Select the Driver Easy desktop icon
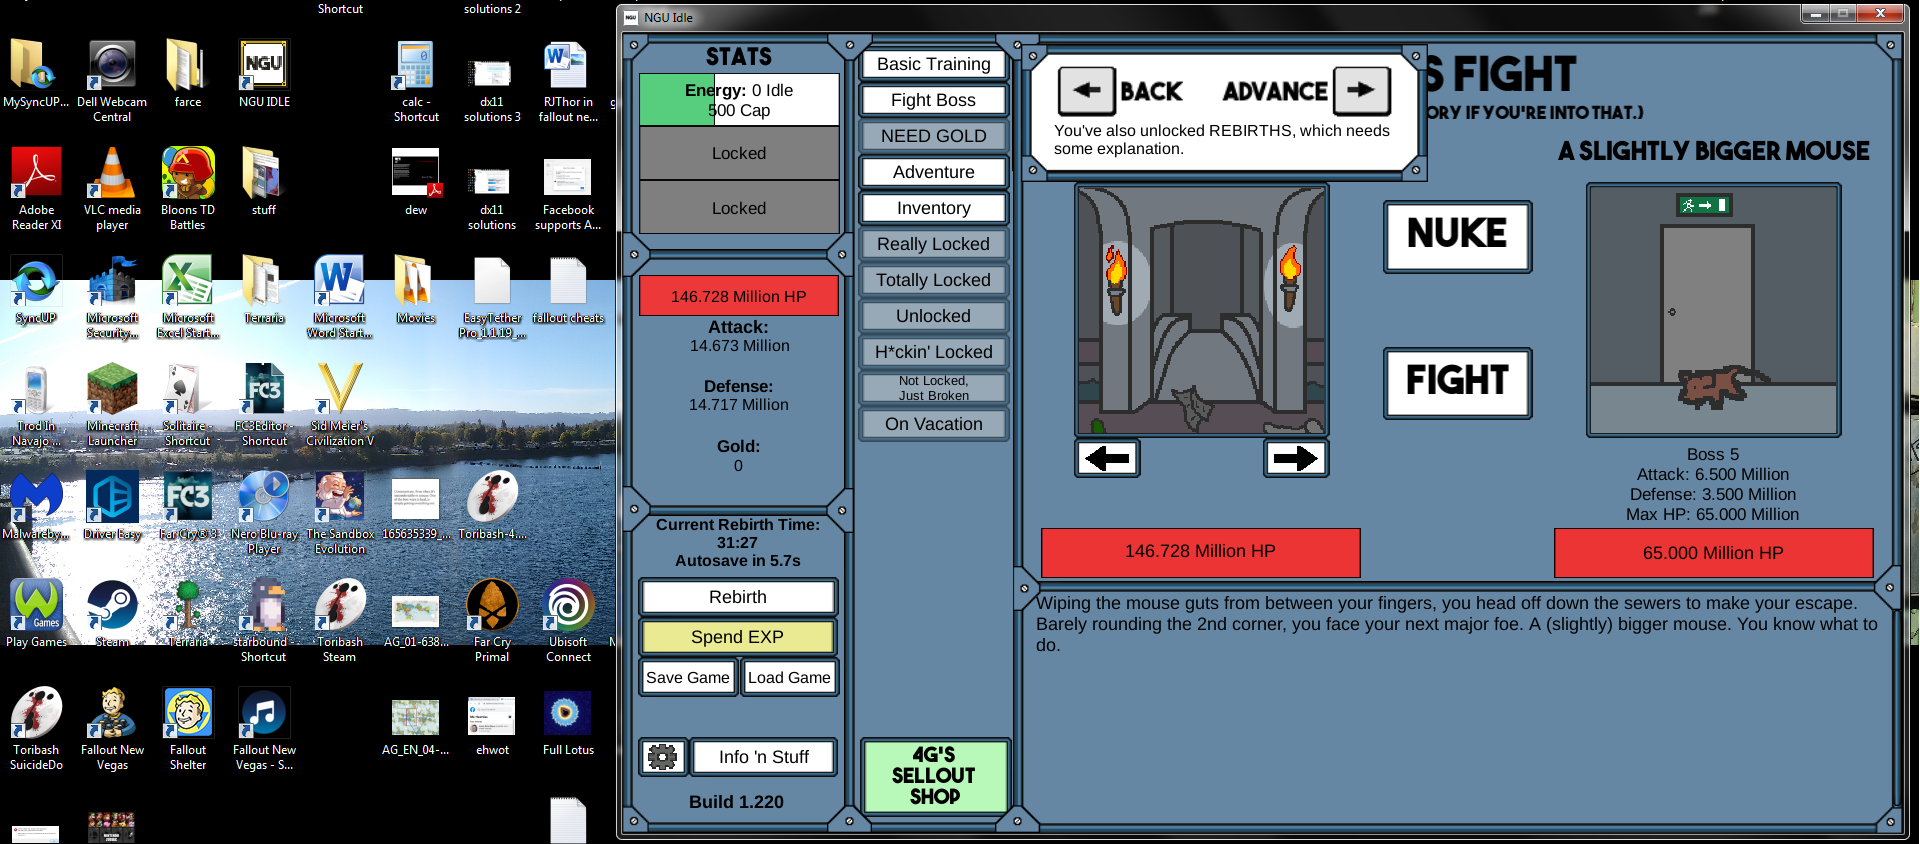The height and width of the screenshot is (844, 1920). point(112,506)
